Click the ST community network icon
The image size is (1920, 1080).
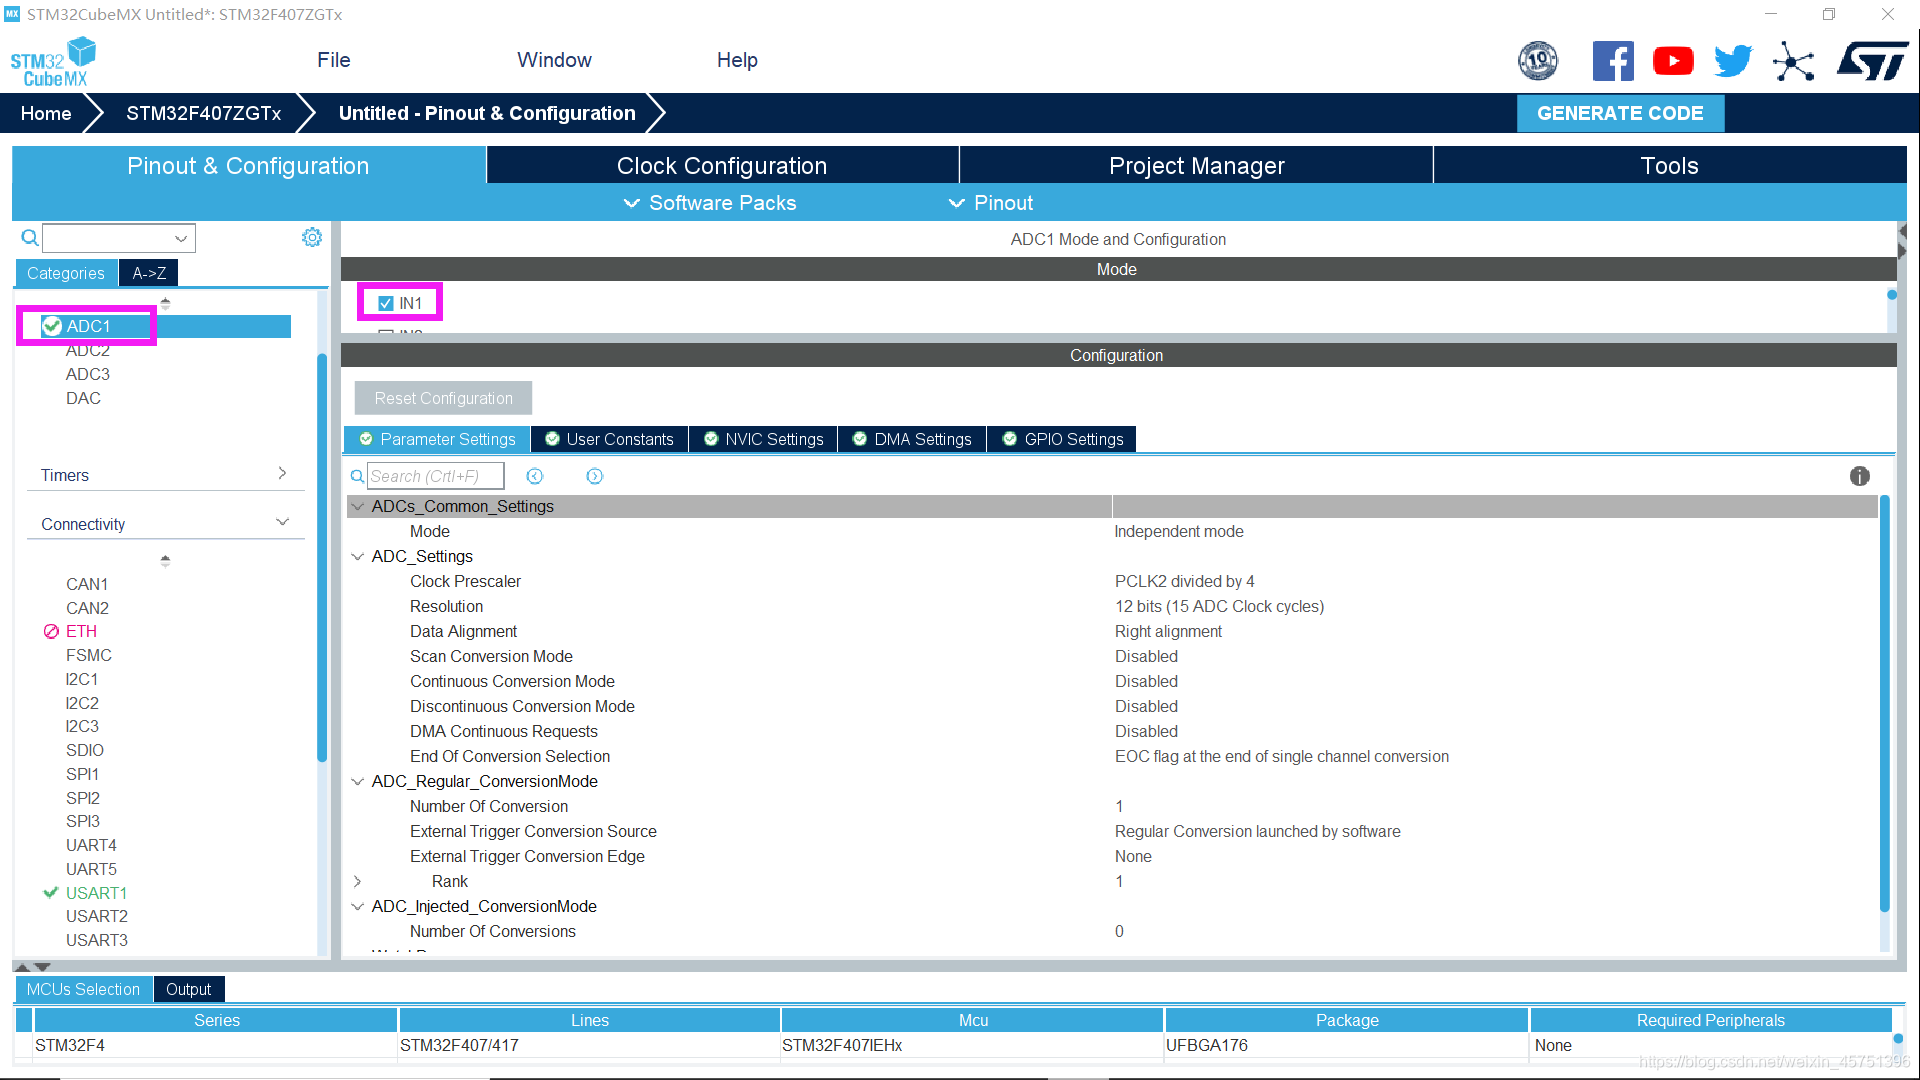click(1793, 62)
